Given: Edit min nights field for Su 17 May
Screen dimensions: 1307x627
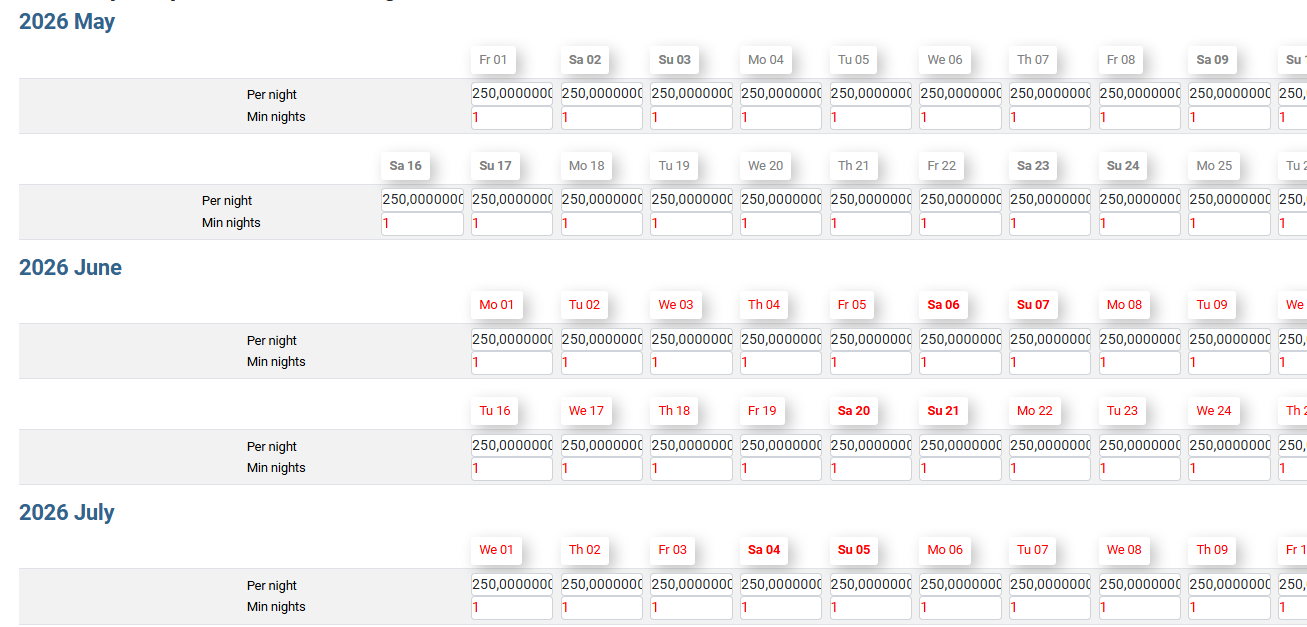Looking at the screenshot, I should pyautogui.click(x=512, y=224).
